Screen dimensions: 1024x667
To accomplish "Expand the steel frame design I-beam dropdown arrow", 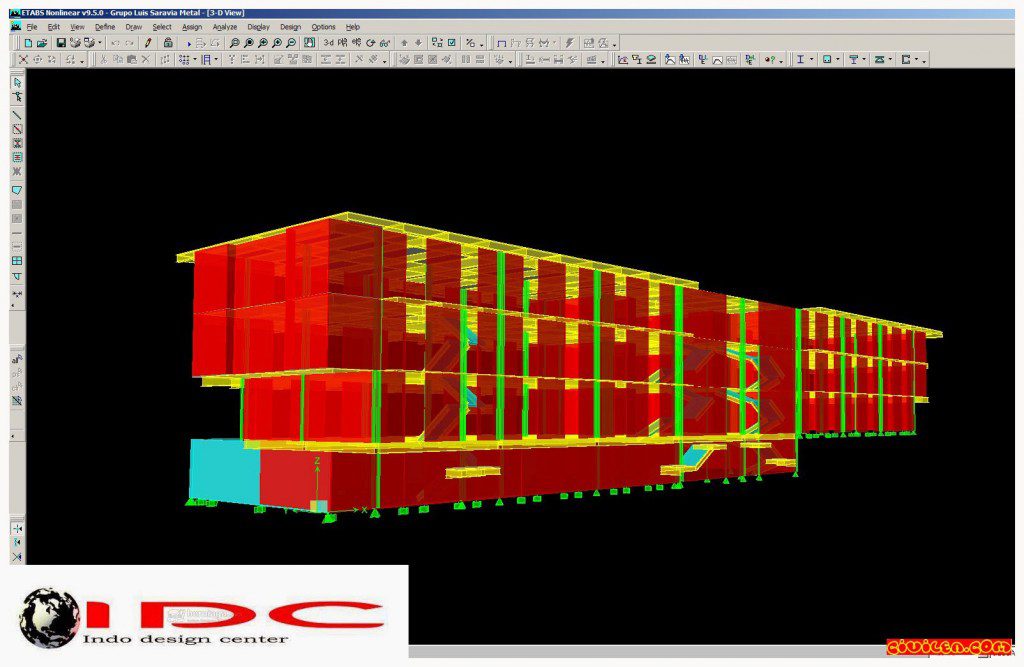I will (x=812, y=59).
